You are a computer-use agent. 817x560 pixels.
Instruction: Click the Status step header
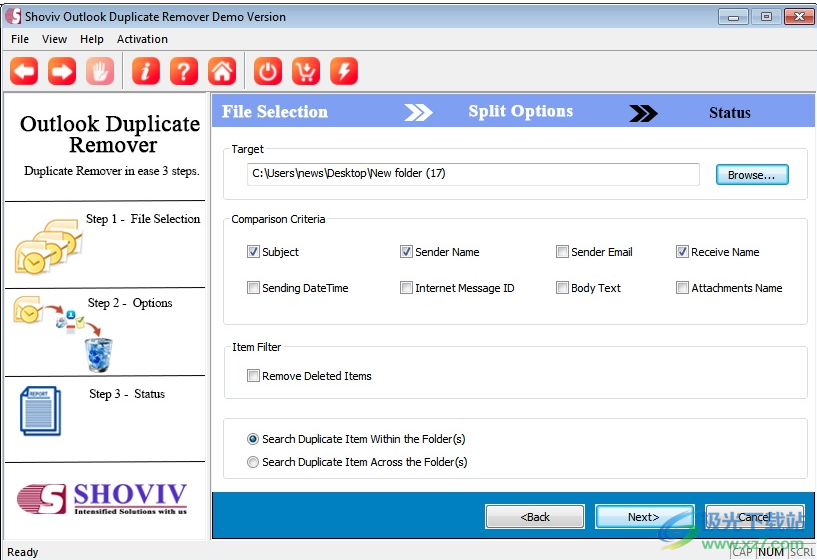pyautogui.click(x=729, y=113)
